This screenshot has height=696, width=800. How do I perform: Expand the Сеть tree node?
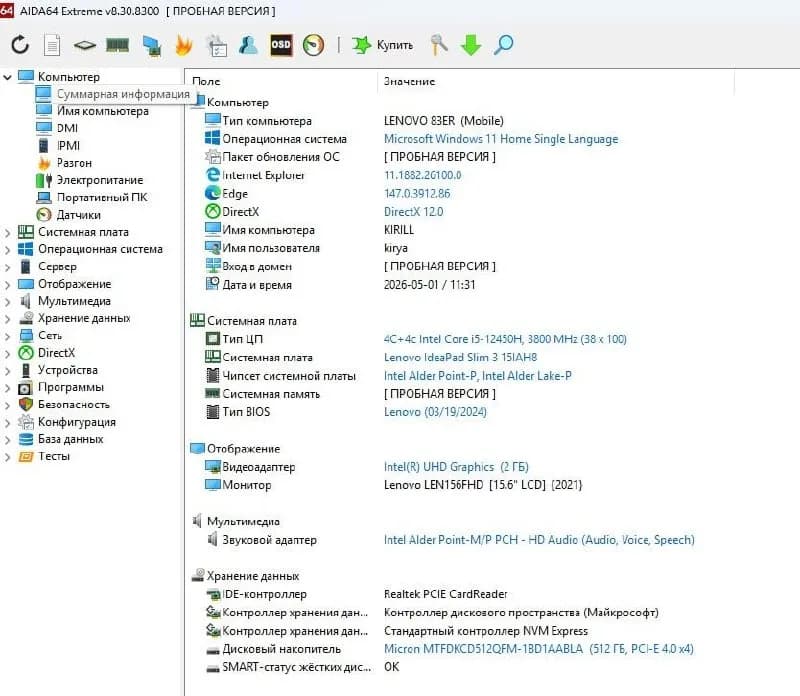[7, 336]
